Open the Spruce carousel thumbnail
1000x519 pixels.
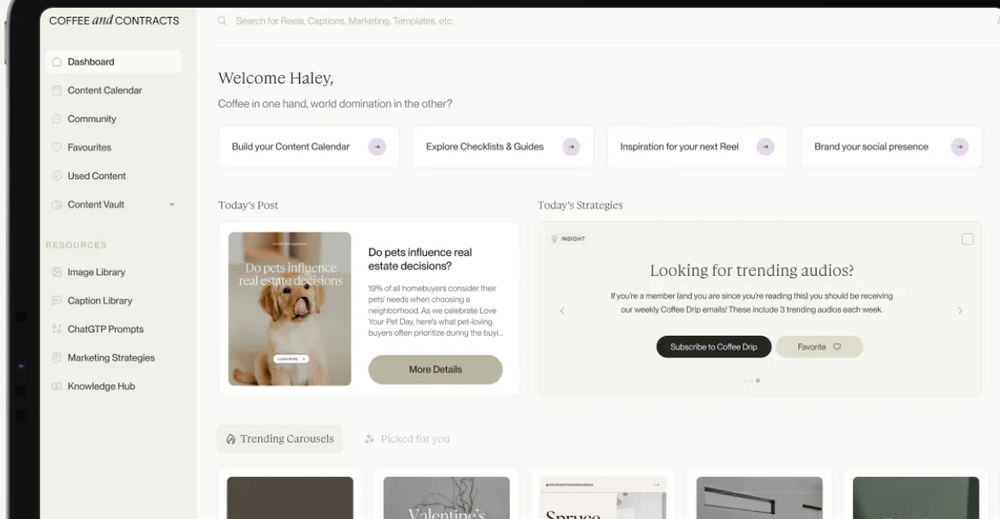pyautogui.click(x=603, y=498)
